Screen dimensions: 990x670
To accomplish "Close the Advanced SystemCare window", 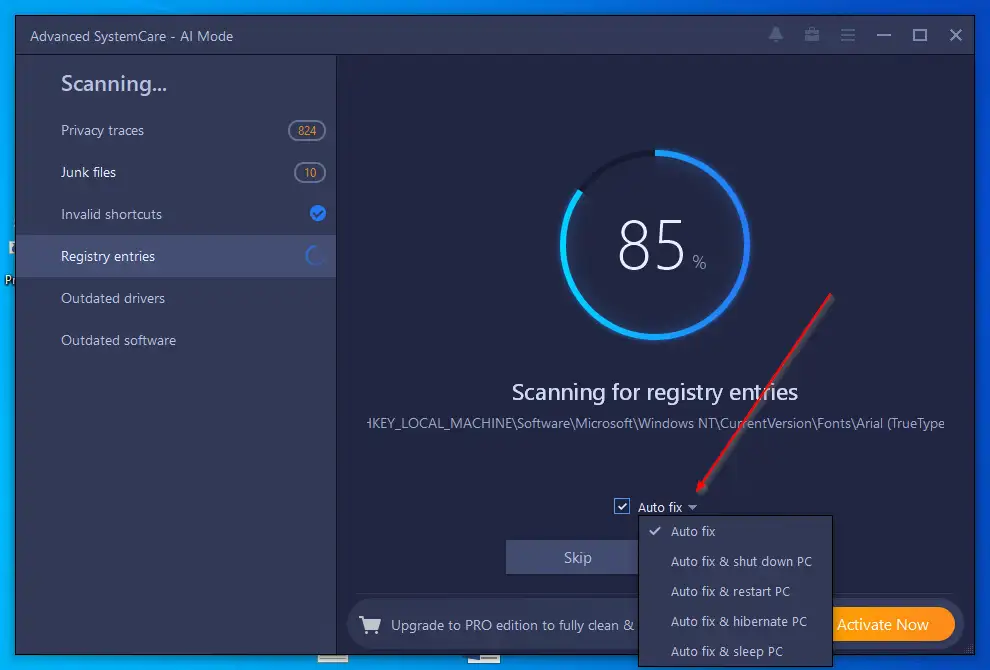I will [956, 35].
